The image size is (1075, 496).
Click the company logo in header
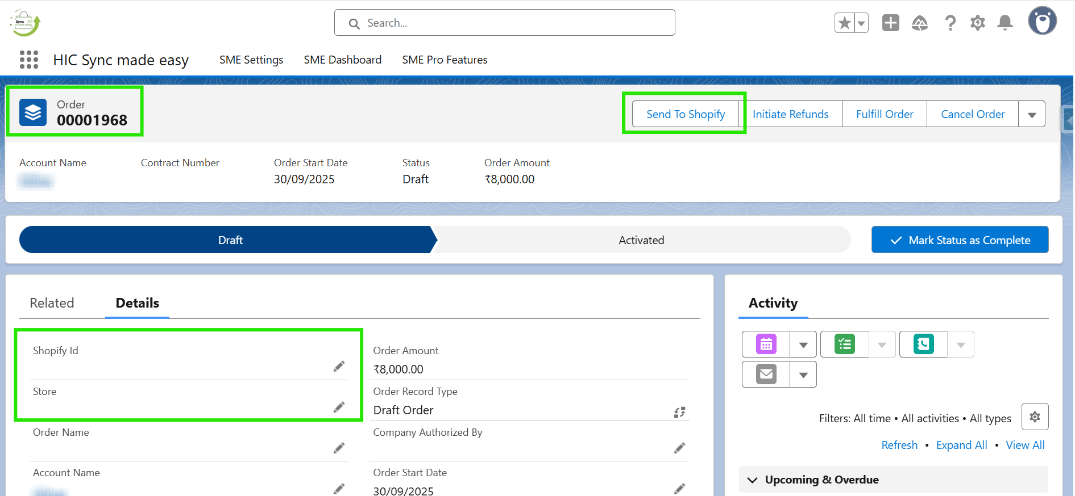[x=25, y=22]
